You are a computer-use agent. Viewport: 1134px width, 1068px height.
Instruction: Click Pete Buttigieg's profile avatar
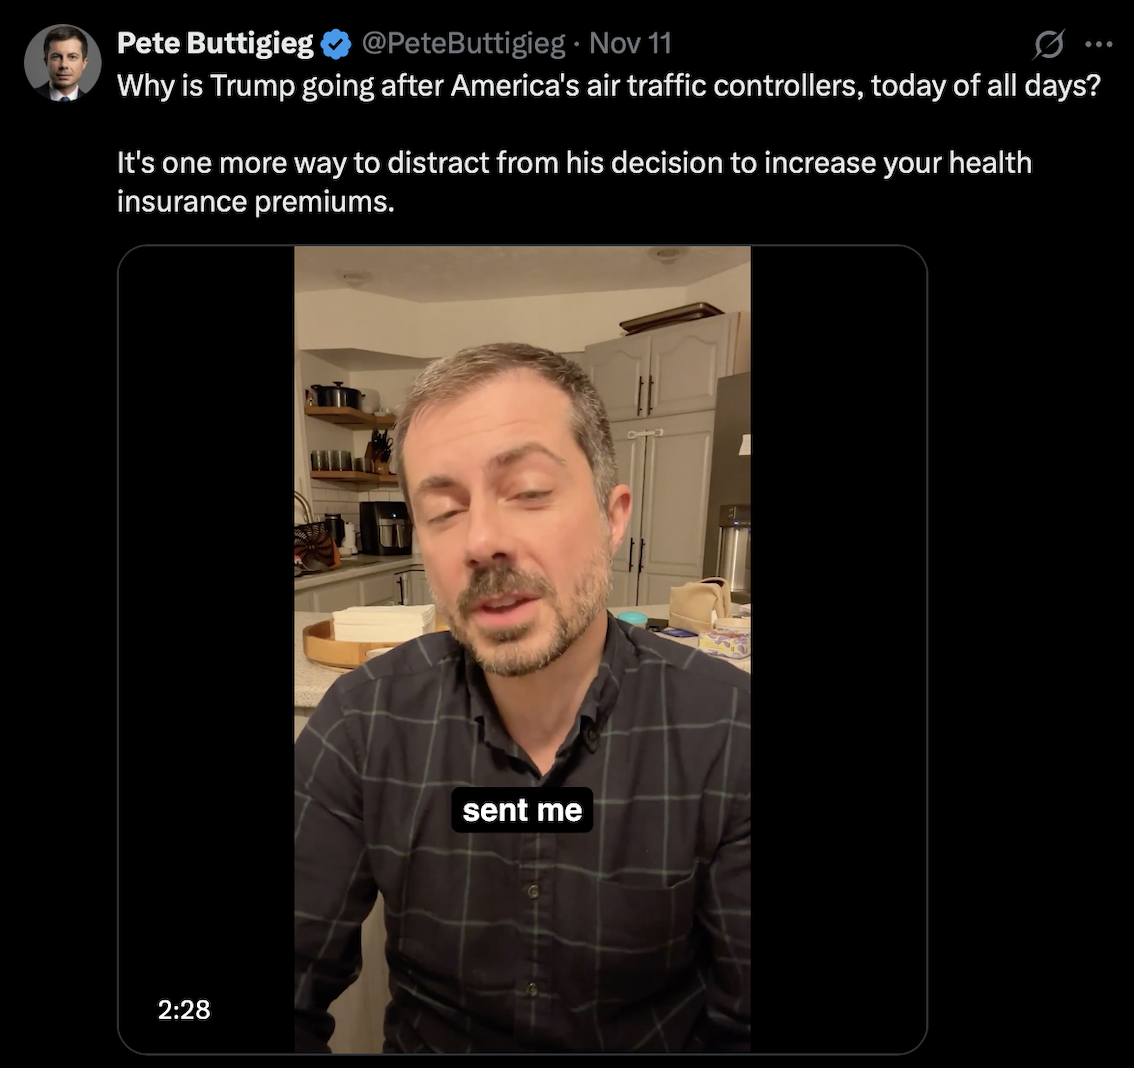[62, 62]
